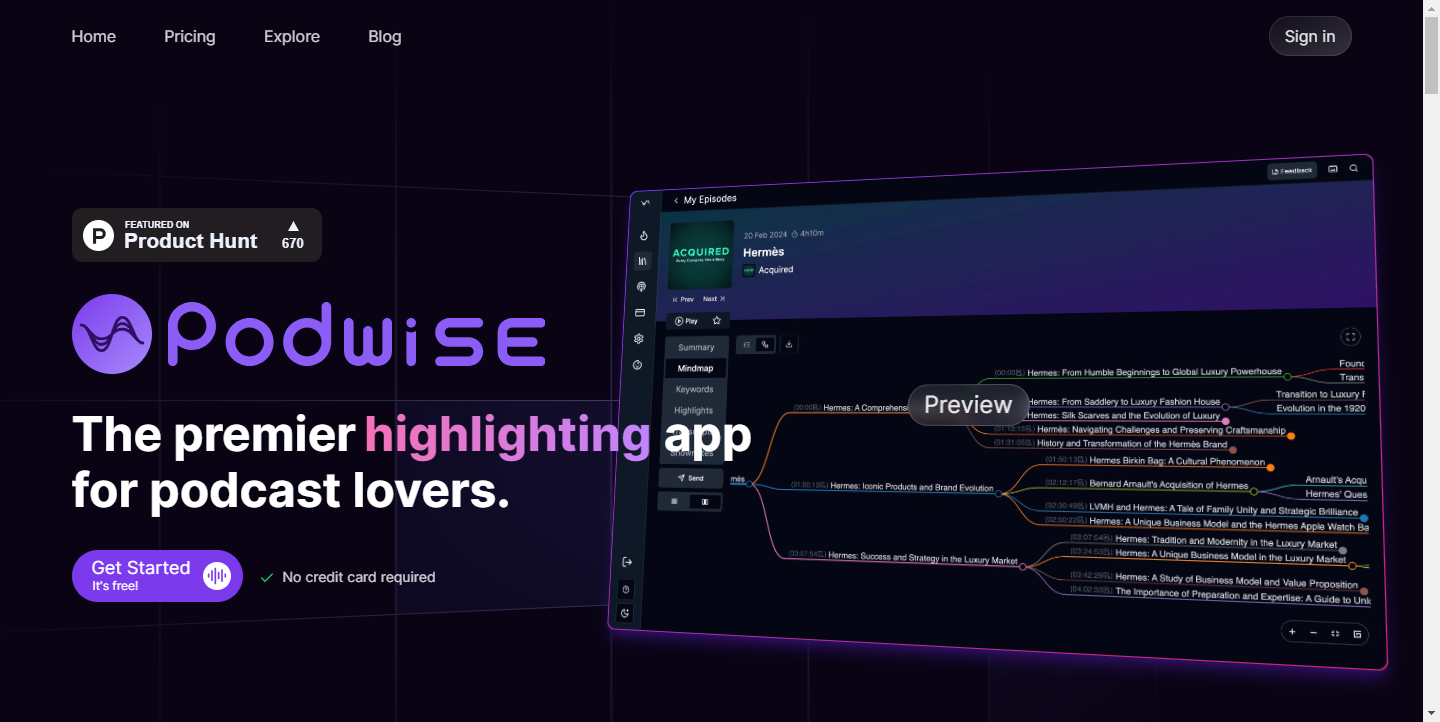Click the Sign in button
1440x722 pixels.
pos(1310,36)
